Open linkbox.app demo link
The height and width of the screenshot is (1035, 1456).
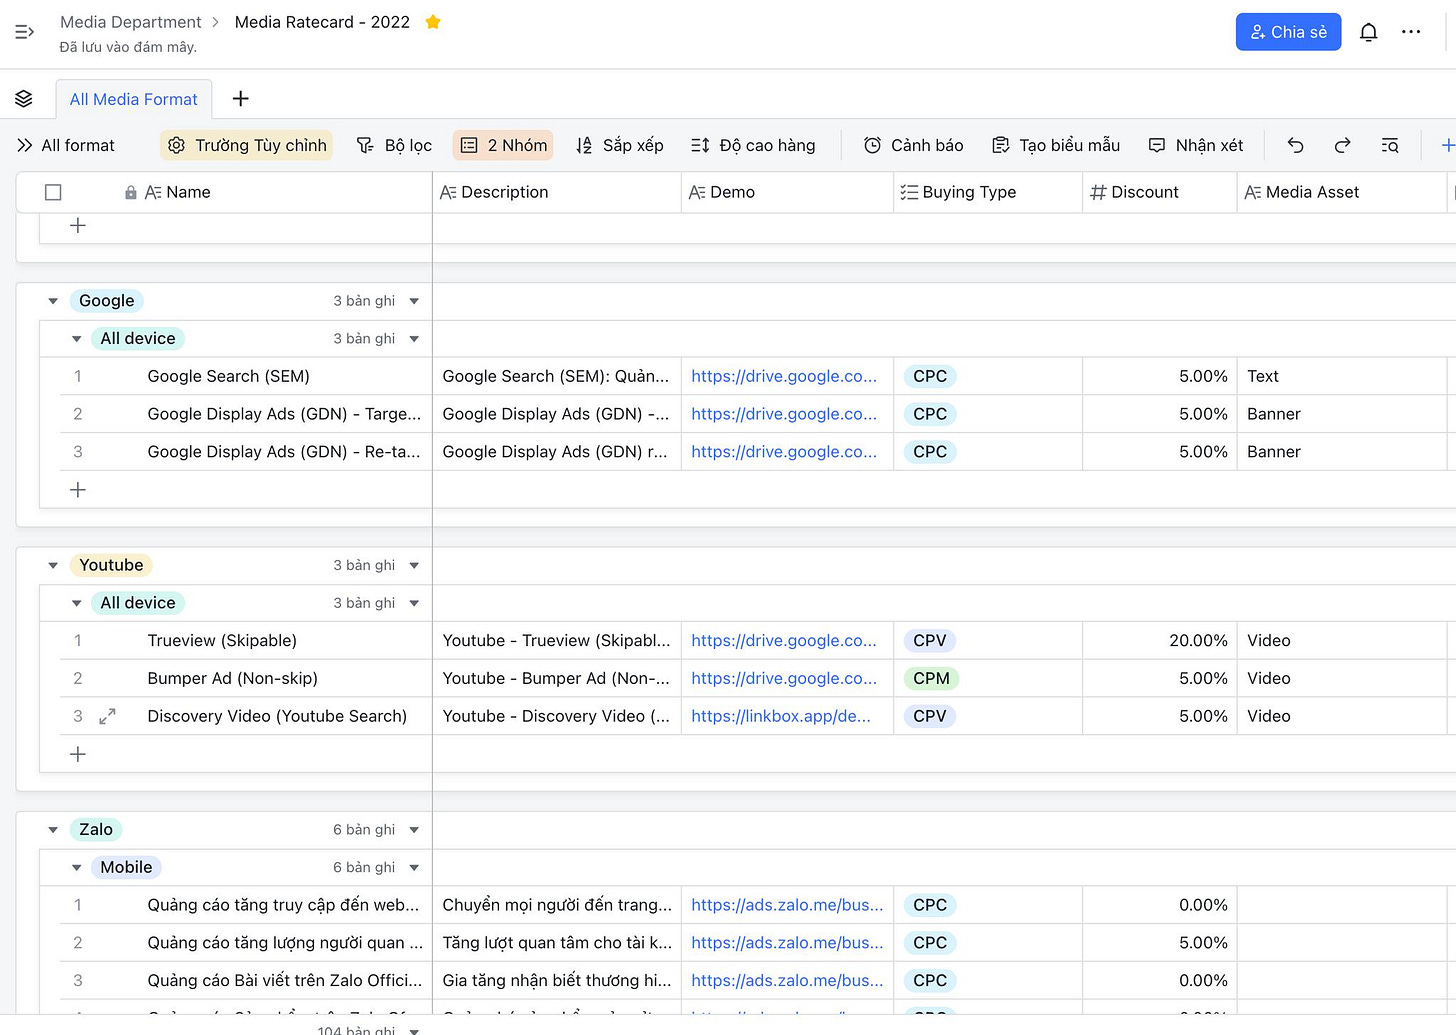[781, 716]
